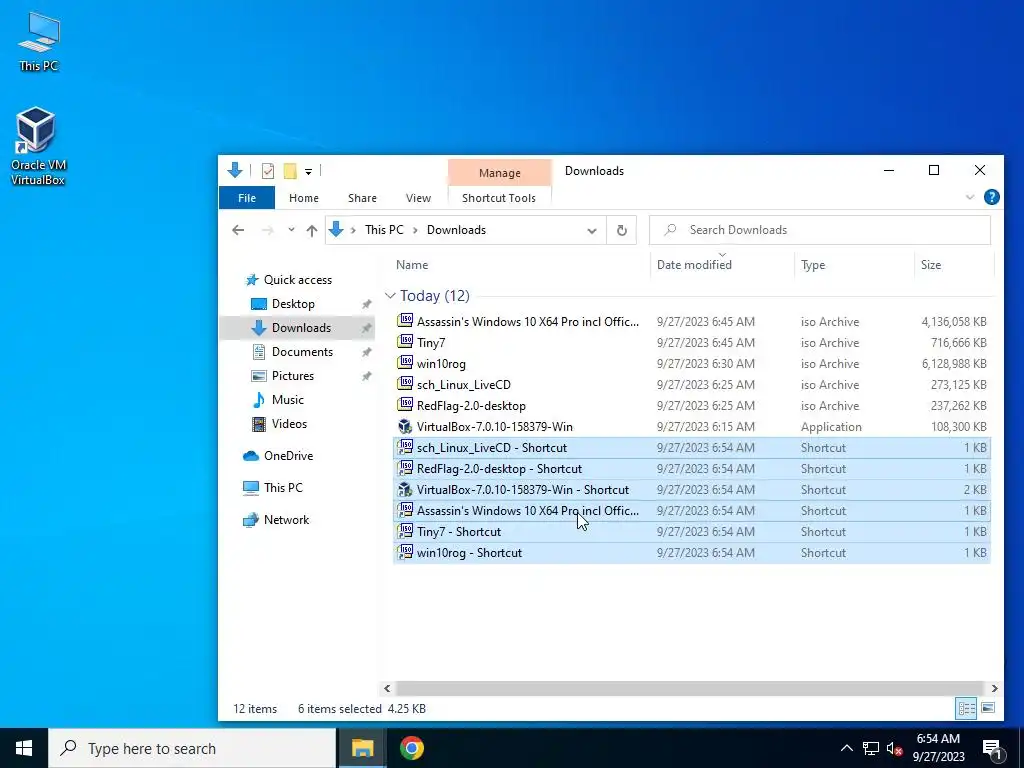
Task: Open Music in navigation pane
Action: [x=287, y=400]
